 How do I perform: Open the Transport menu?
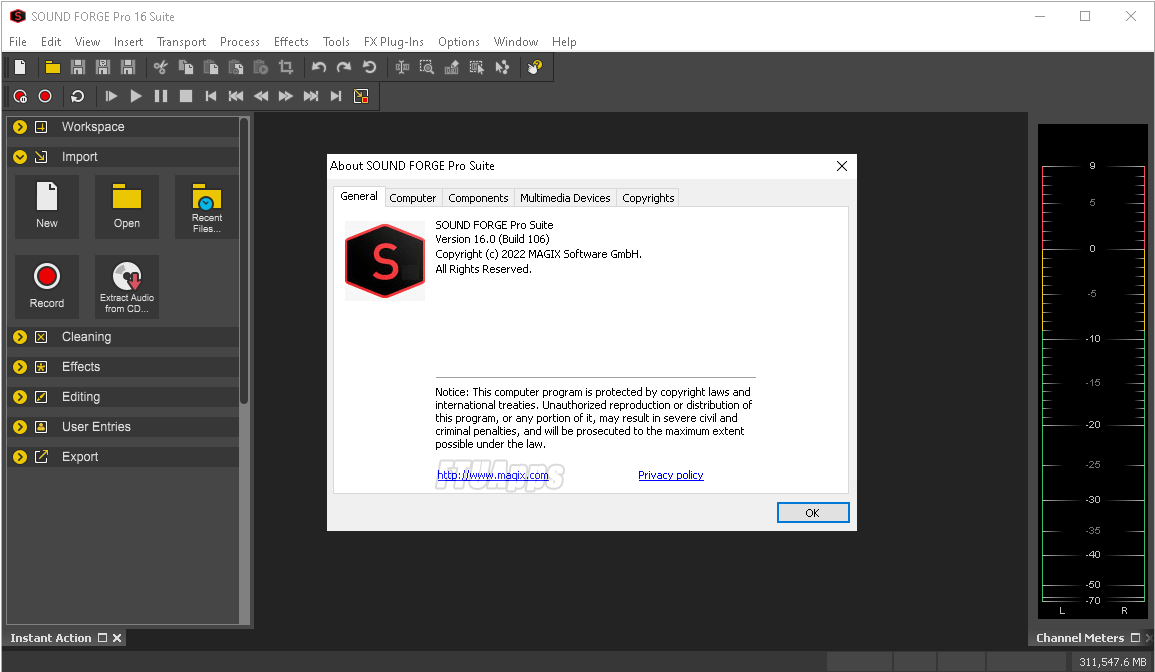click(x=181, y=42)
